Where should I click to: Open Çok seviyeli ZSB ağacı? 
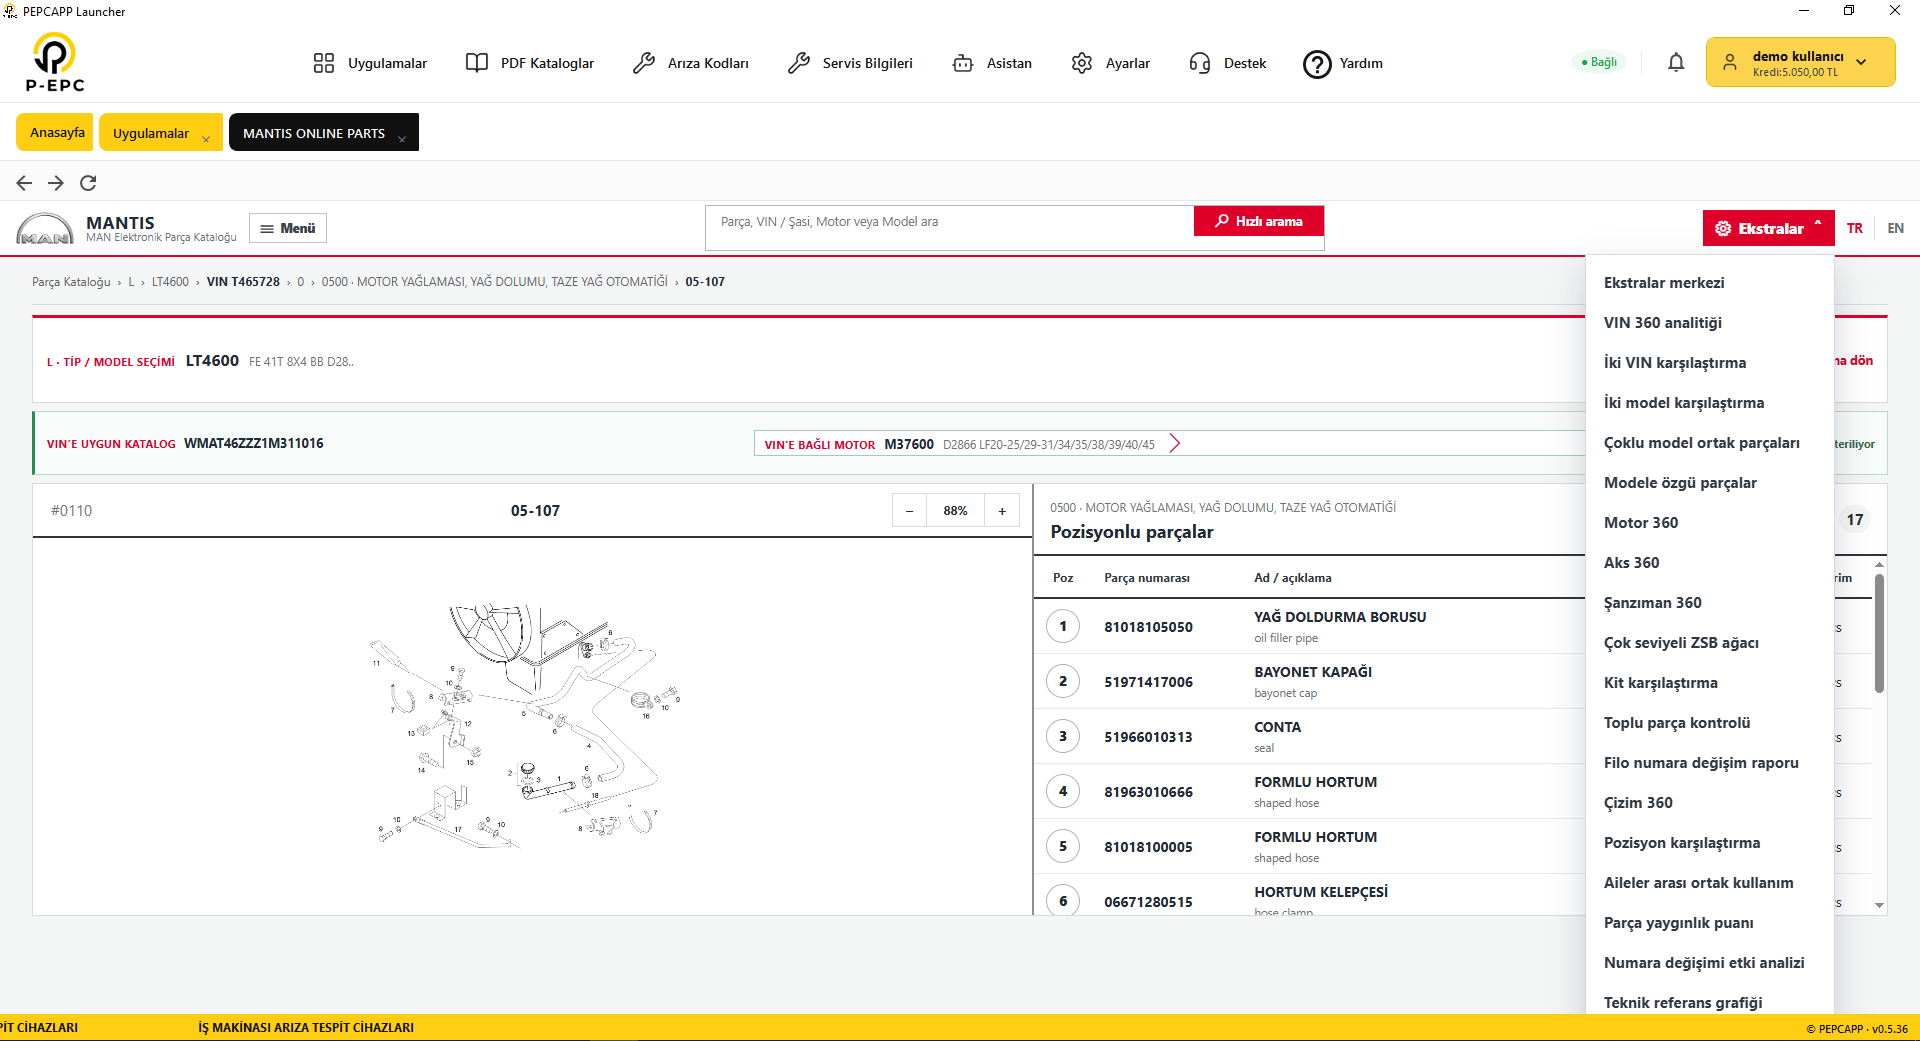[x=1709, y=643]
